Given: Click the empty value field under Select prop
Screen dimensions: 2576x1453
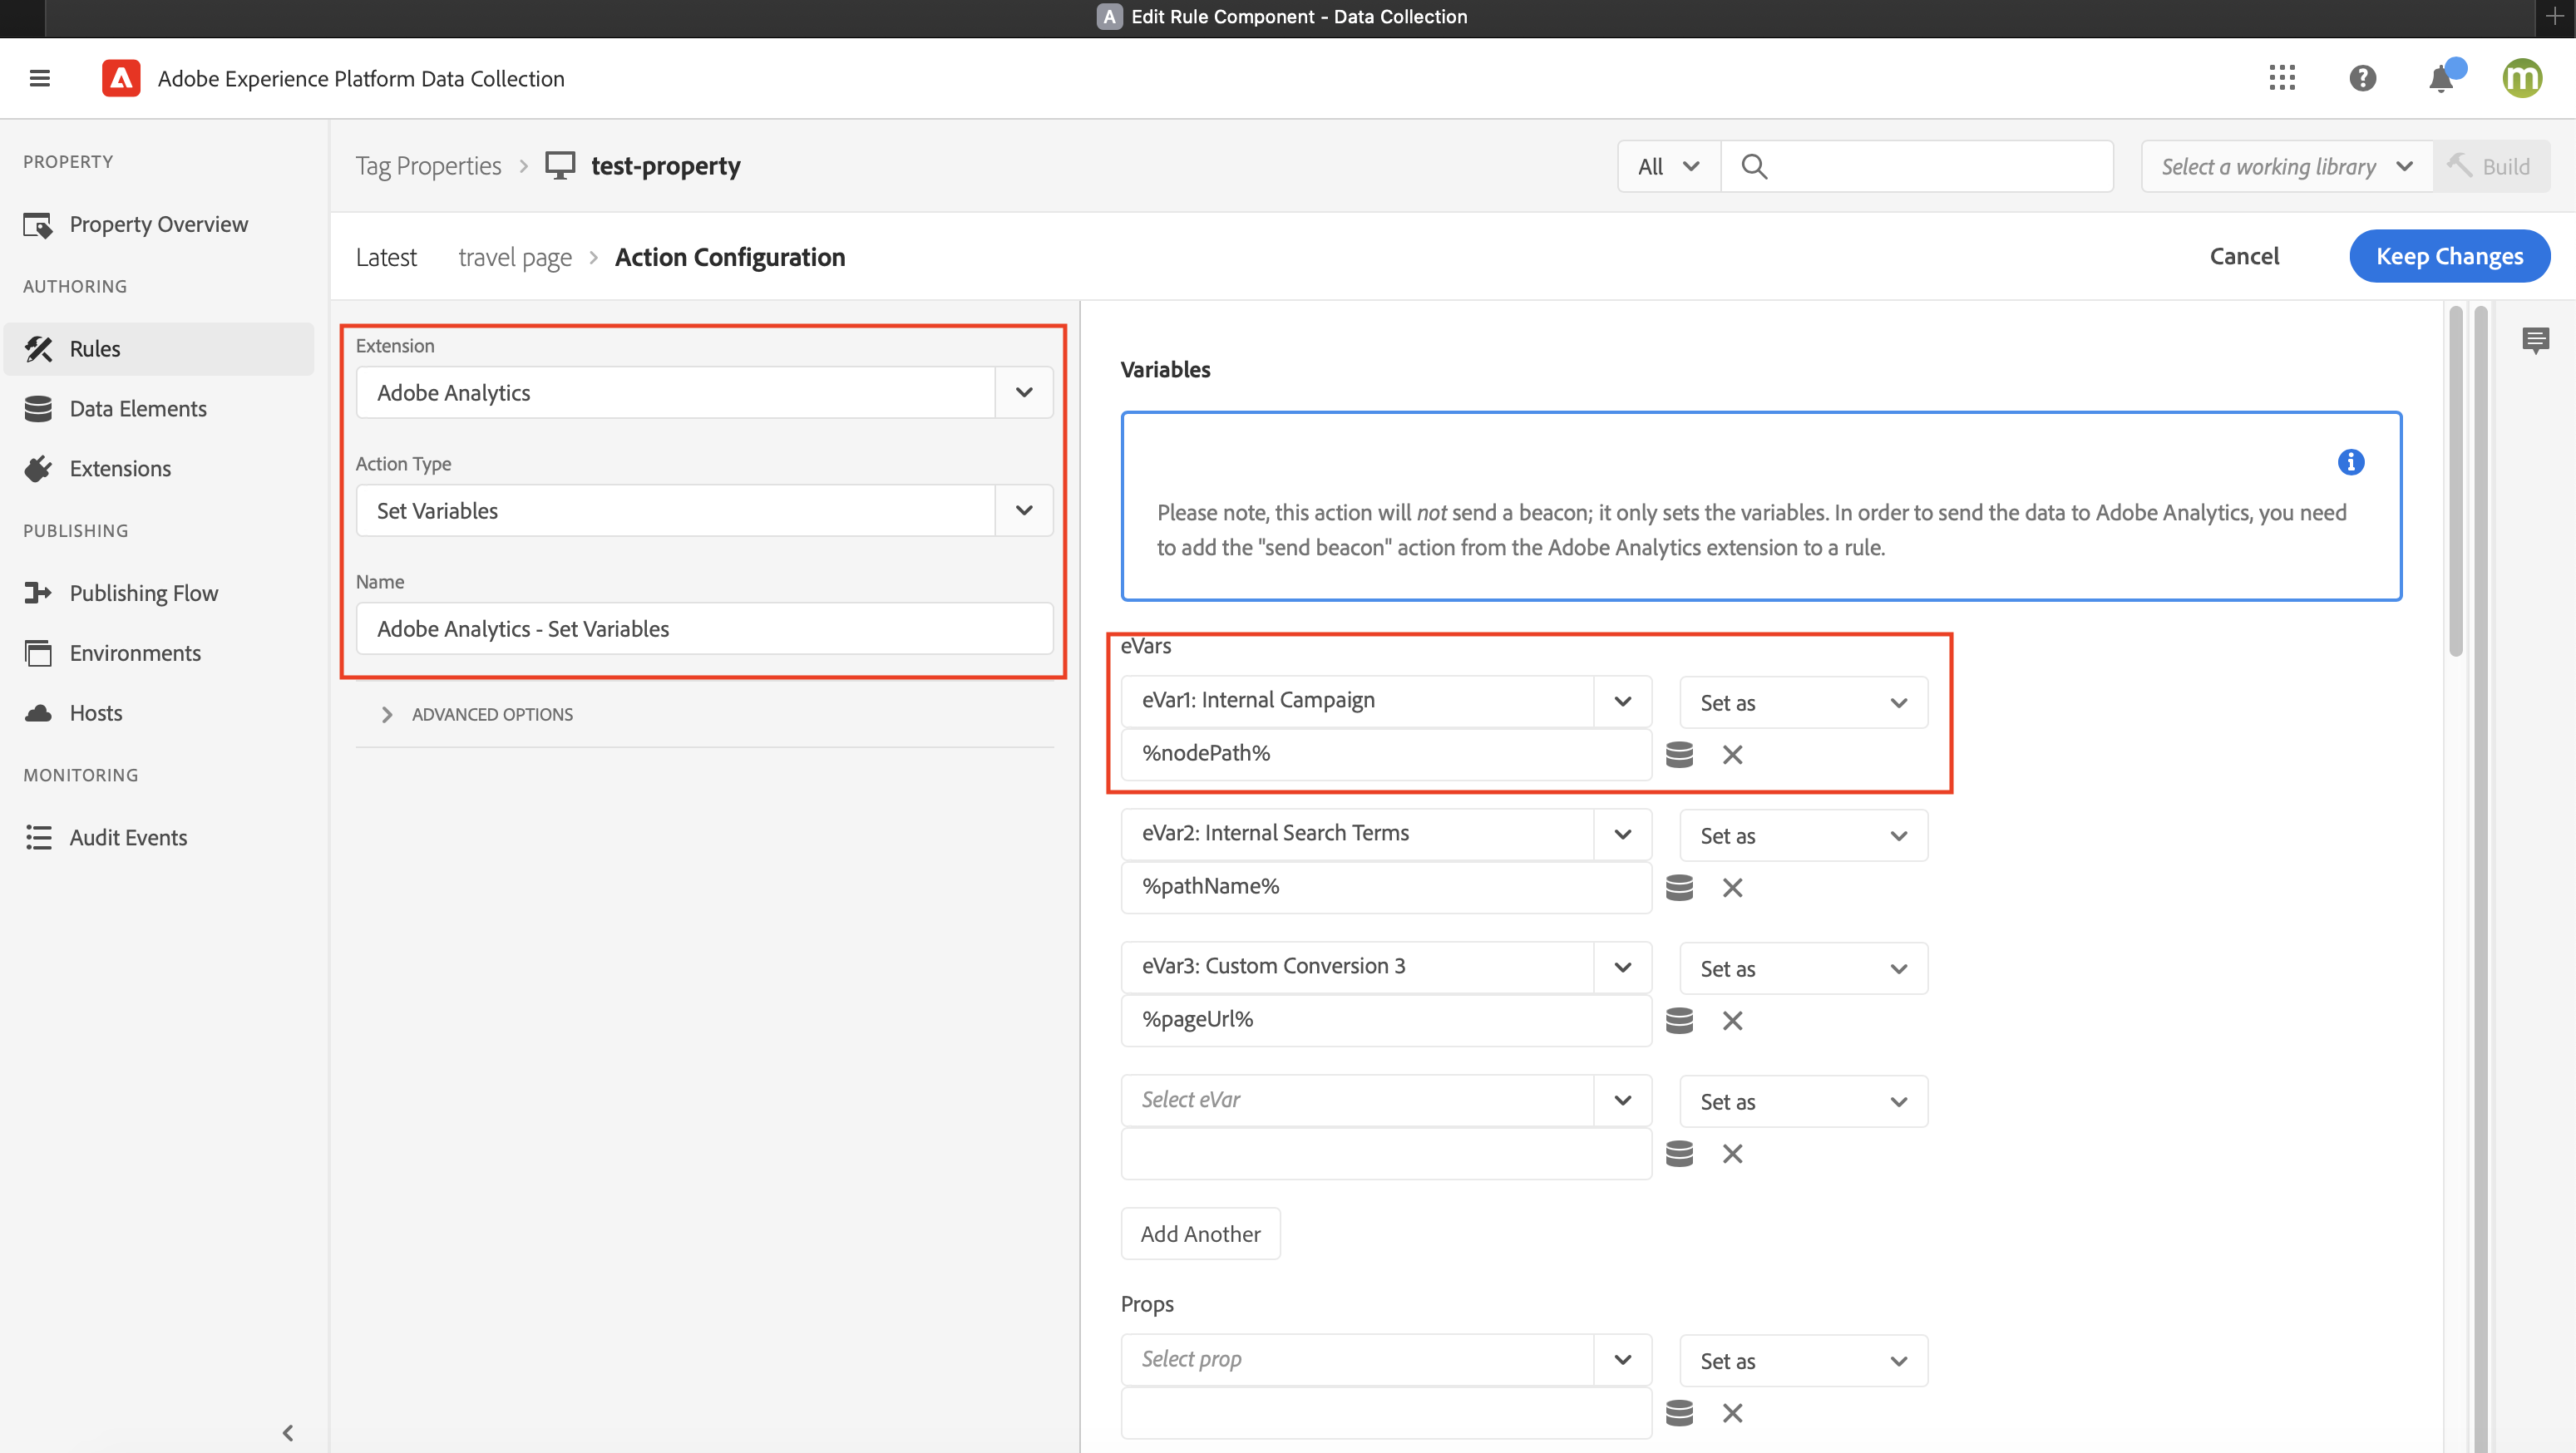Looking at the screenshot, I should (x=1385, y=1412).
